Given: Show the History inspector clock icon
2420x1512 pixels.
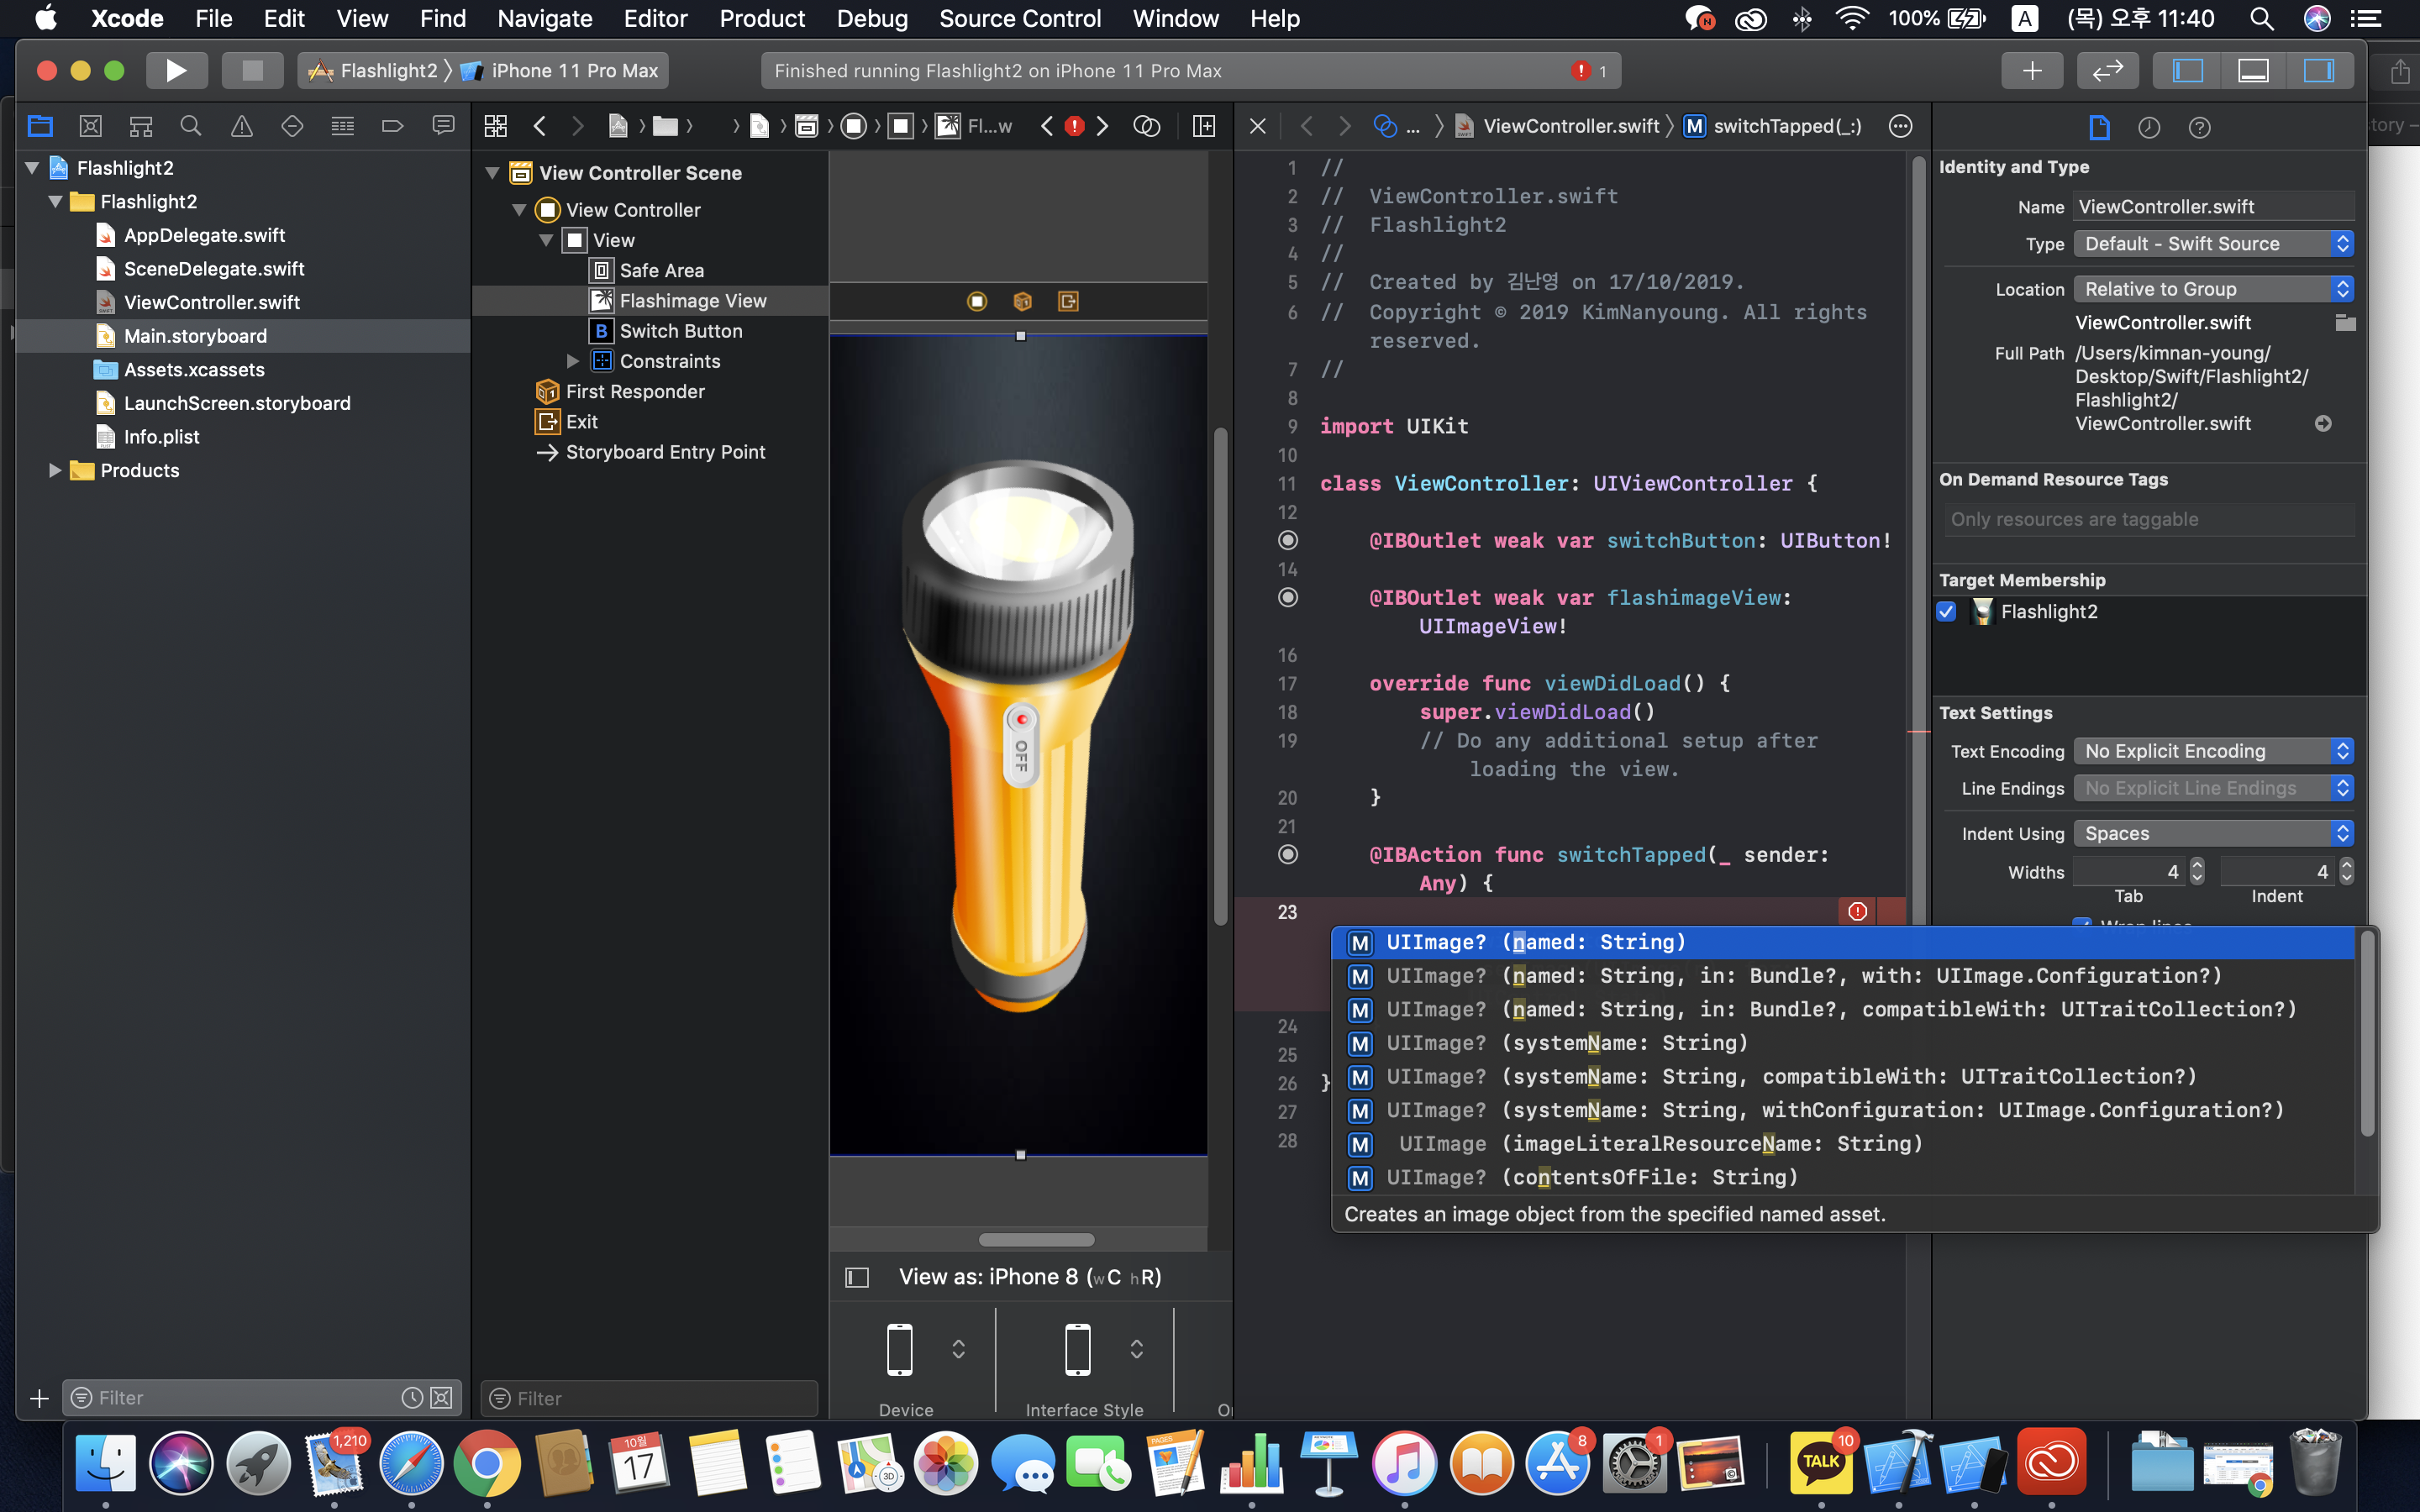Looking at the screenshot, I should point(2148,127).
